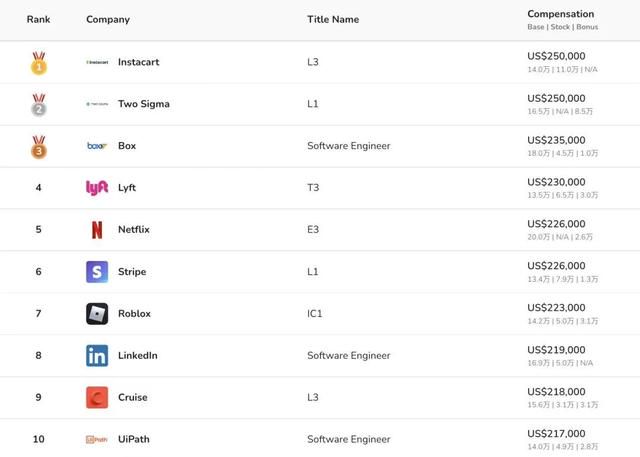
Task: Open the Instacart company name
Action: tap(138, 62)
